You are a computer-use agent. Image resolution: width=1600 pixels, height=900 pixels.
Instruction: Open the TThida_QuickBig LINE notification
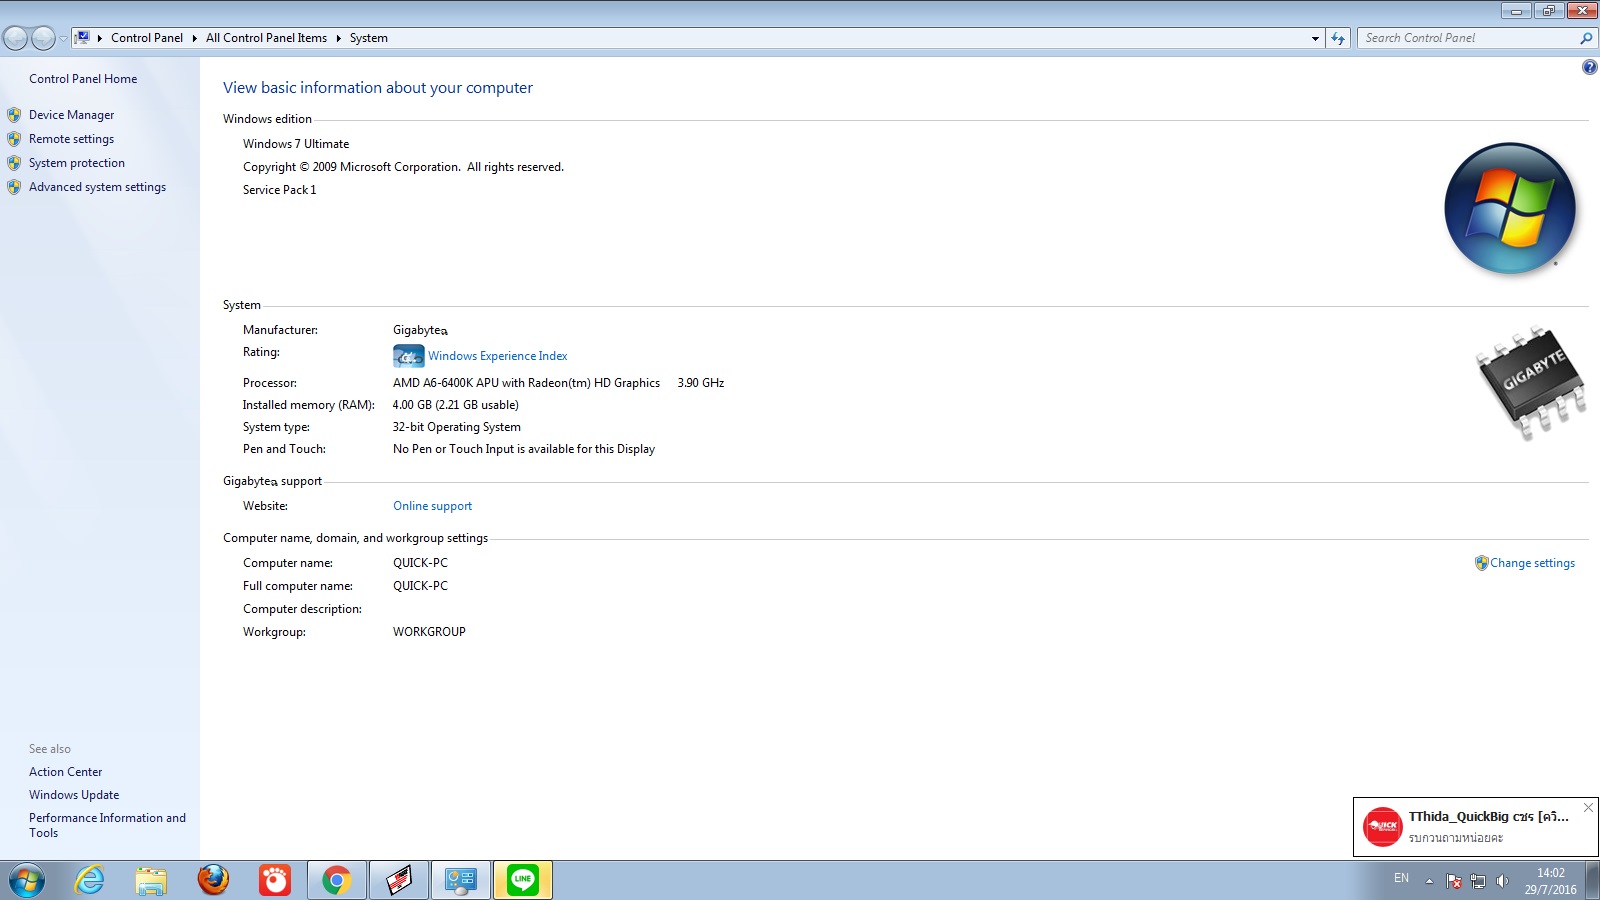point(1476,827)
